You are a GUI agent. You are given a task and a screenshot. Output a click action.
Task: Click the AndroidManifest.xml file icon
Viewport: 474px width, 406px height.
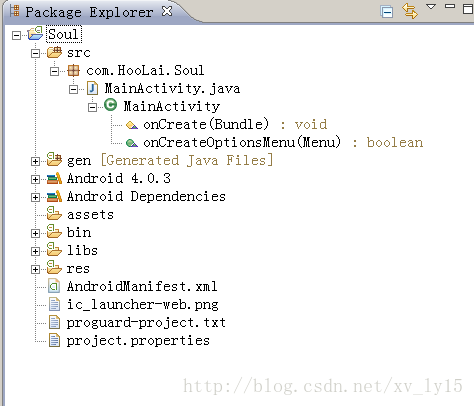pyautogui.click(x=54, y=286)
